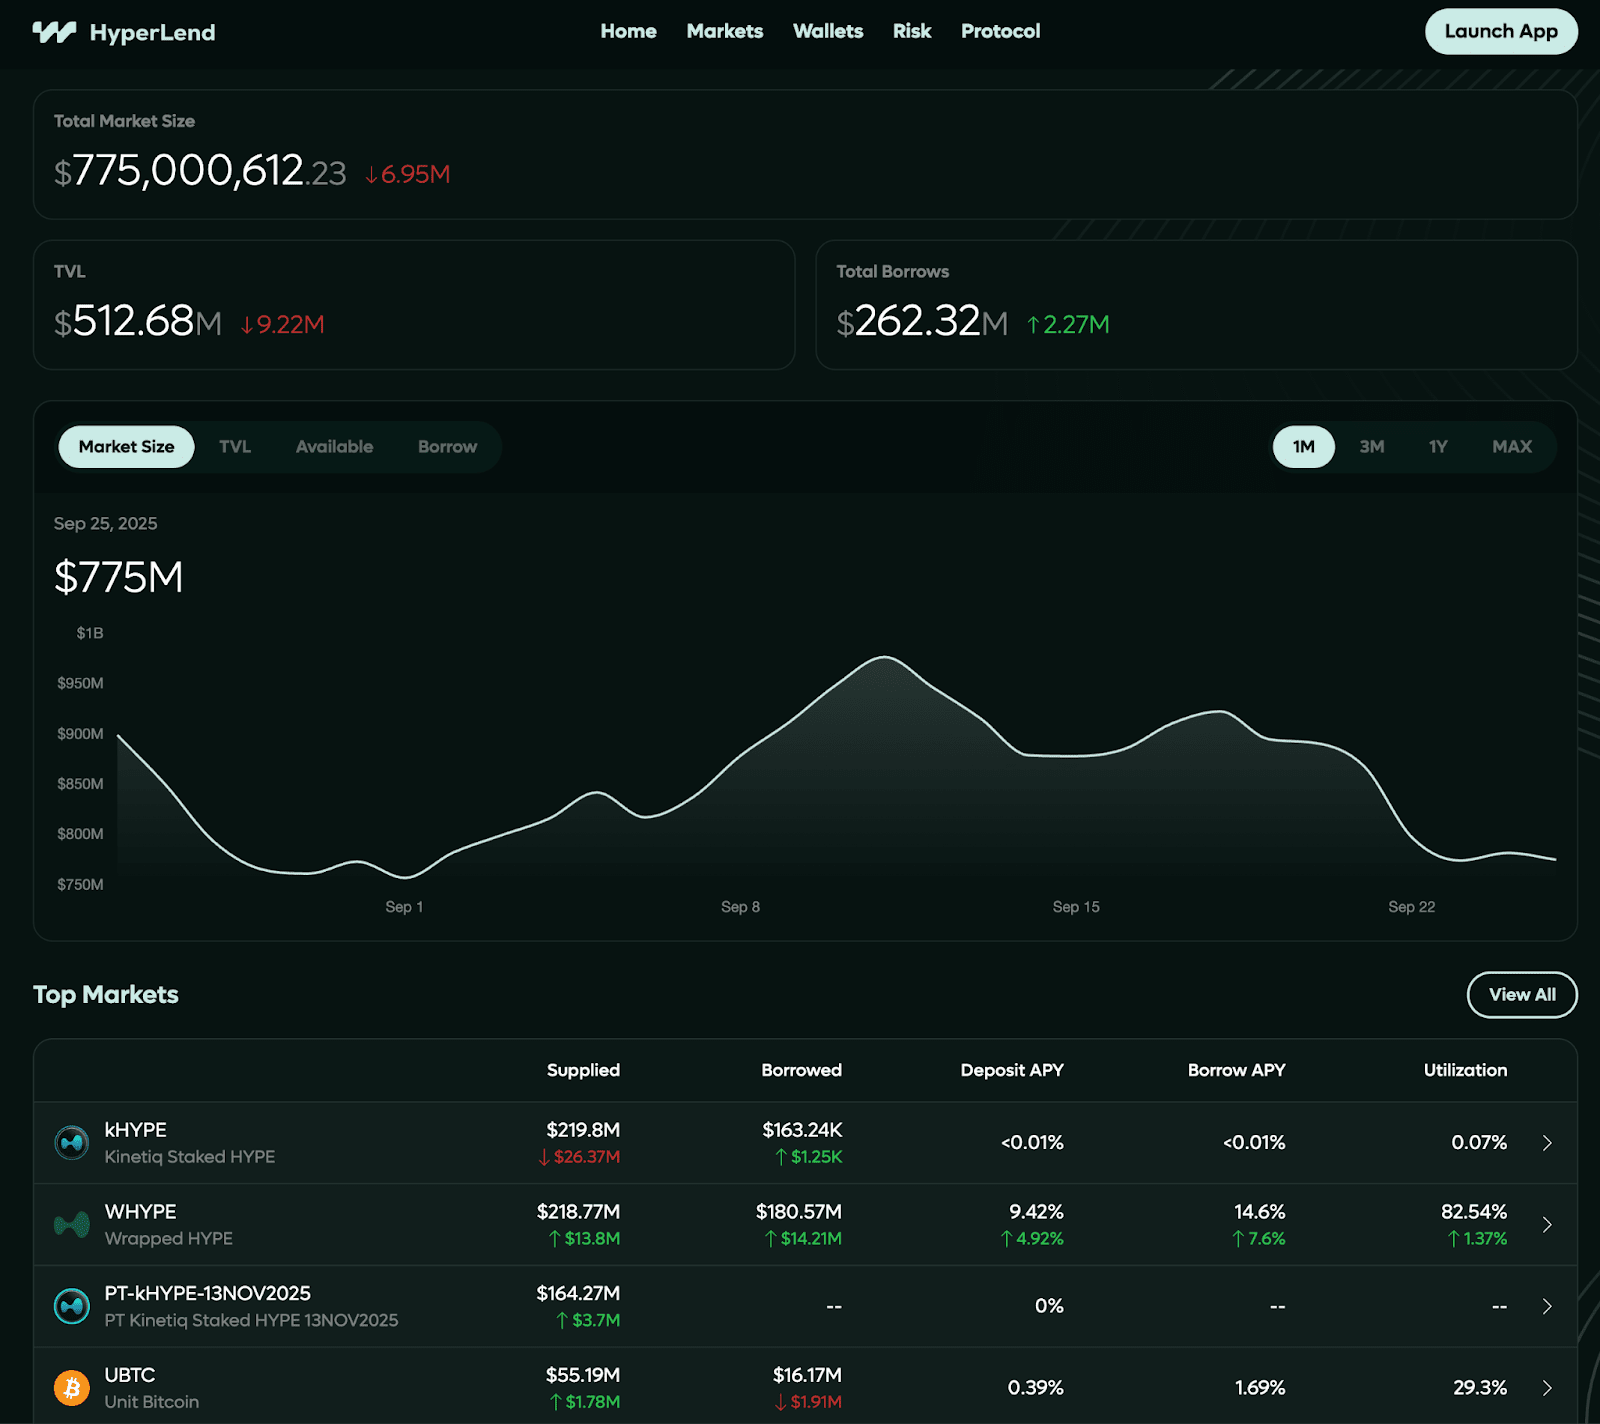Click the Launch App button
The width and height of the screenshot is (1600, 1424).
click(1500, 31)
